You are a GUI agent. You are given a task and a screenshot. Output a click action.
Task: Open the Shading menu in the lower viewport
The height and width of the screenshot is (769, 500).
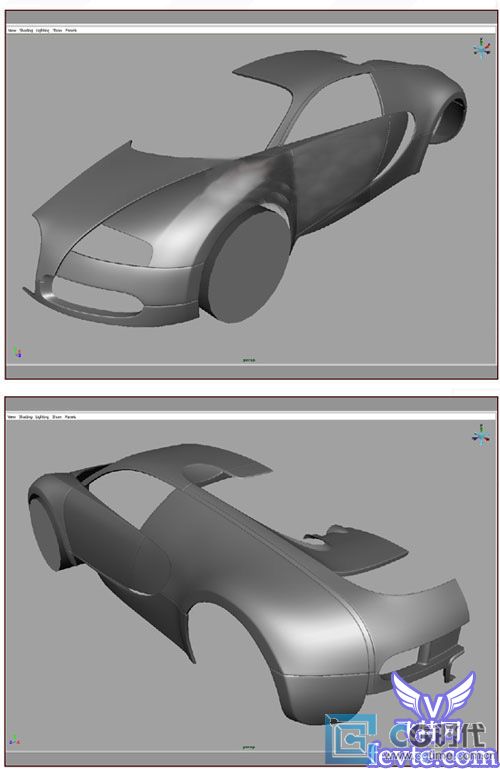click(26, 417)
